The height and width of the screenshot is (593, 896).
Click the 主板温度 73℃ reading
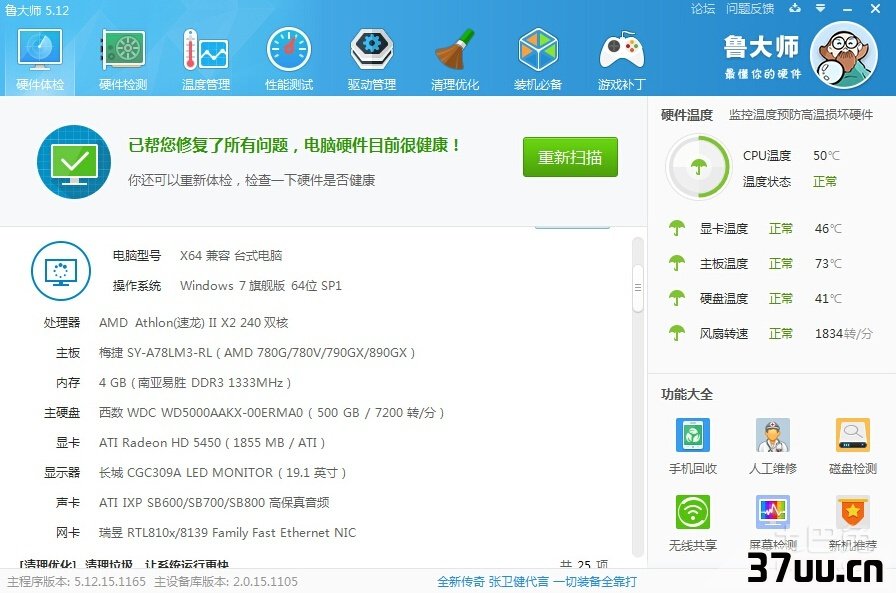coord(829,263)
